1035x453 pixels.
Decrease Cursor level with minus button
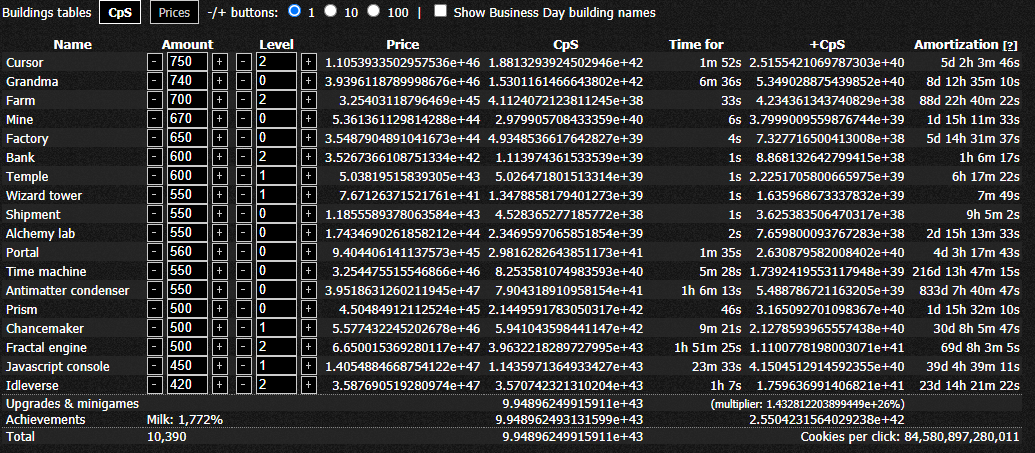click(244, 63)
